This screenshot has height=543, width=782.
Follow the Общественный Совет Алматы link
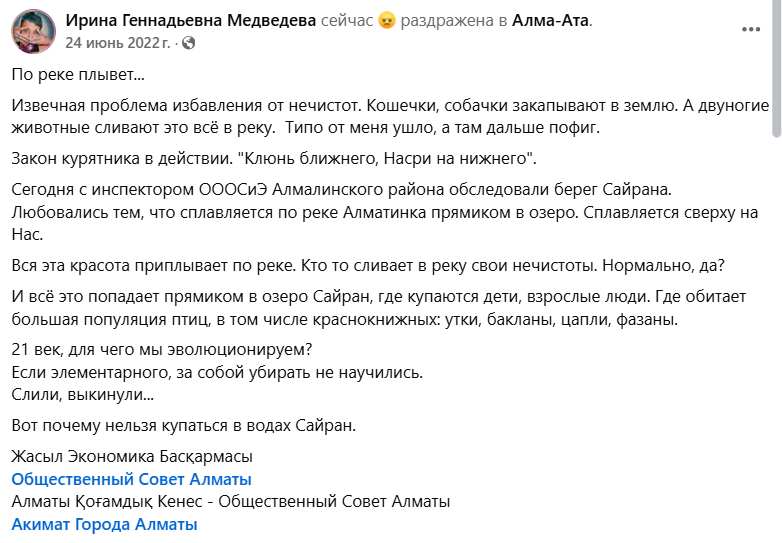pyautogui.click(x=132, y=479)
